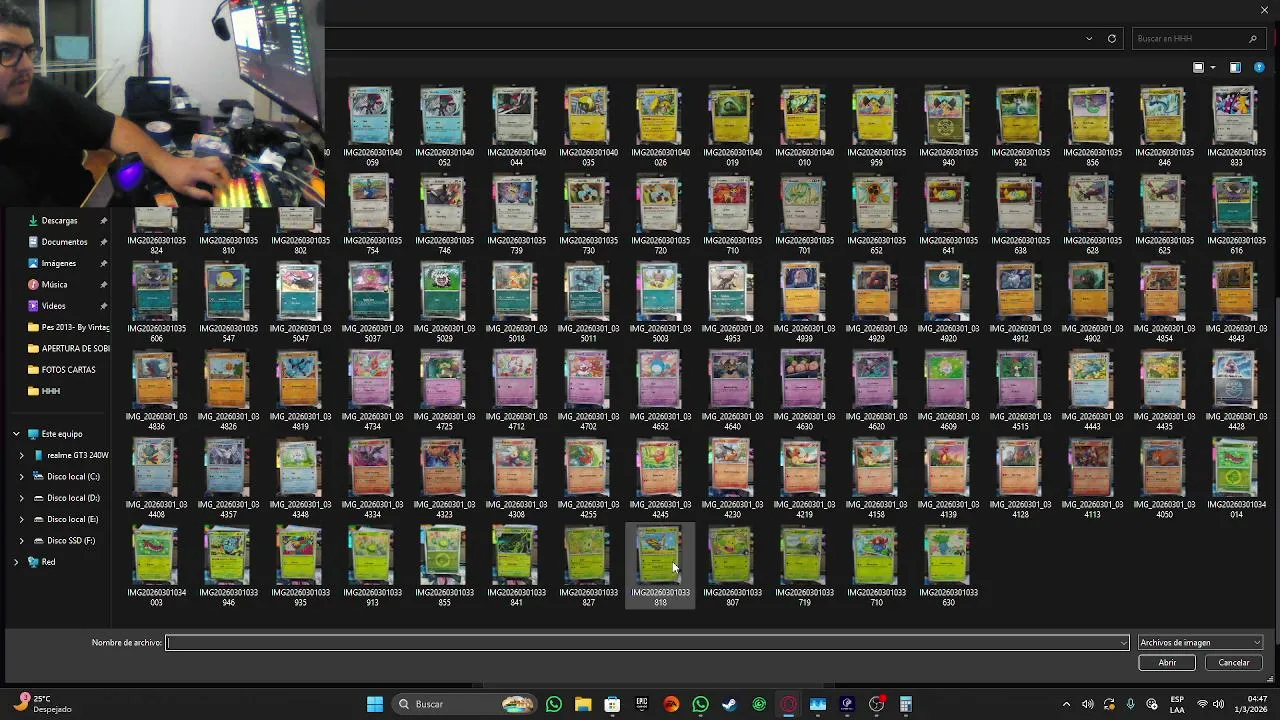1280x720 pixels.
Task: Open the Wi-Fi network tray icon
Action: click(x=1203, y=704)
